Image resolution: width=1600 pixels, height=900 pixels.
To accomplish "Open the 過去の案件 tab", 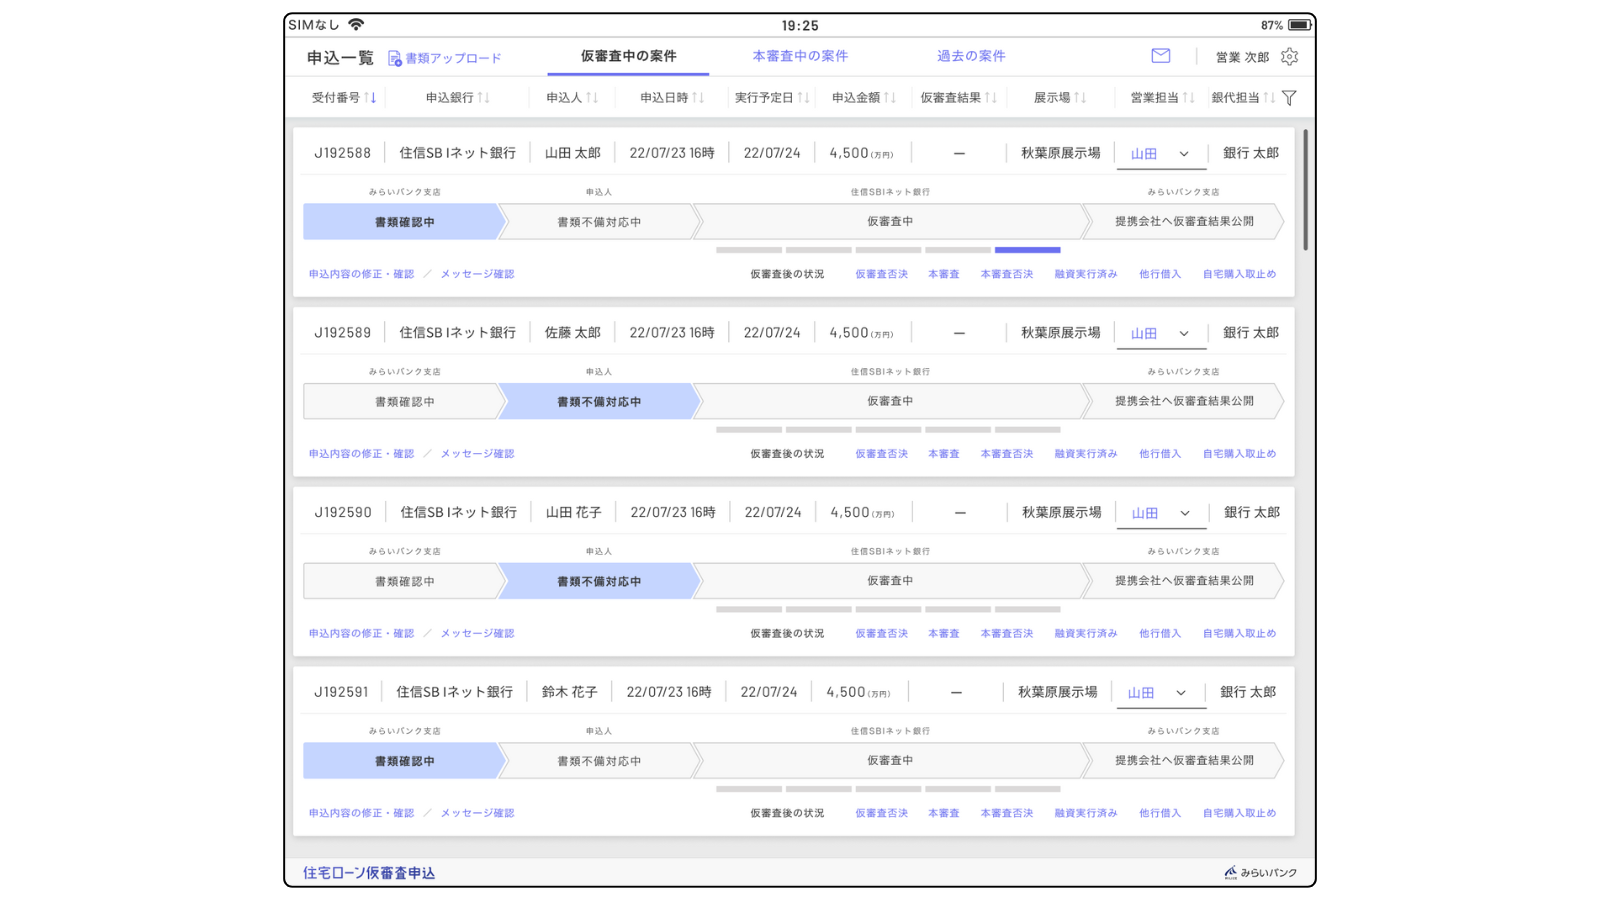I will 969,56.
